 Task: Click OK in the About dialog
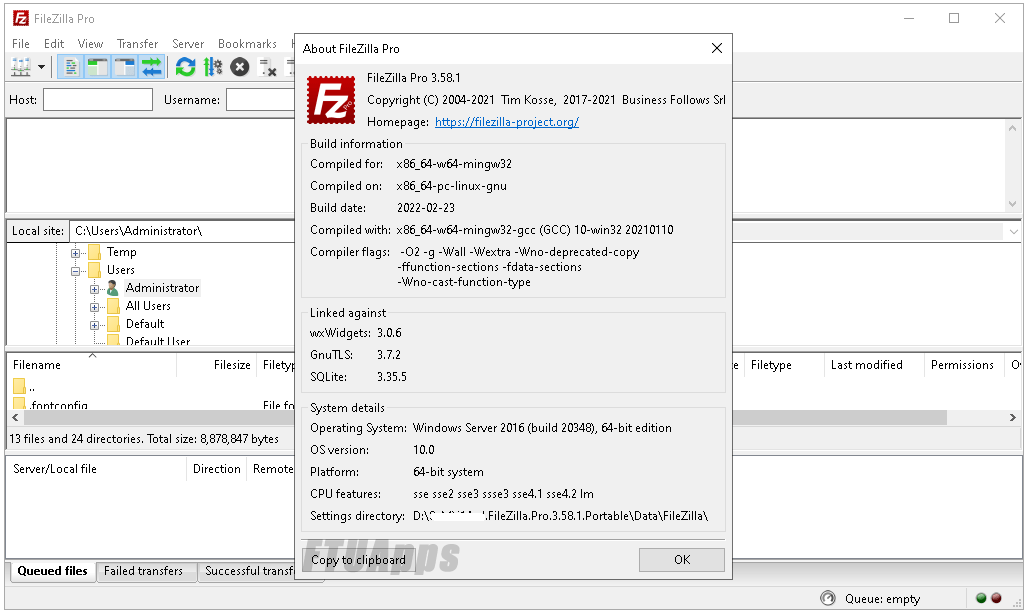682,560
